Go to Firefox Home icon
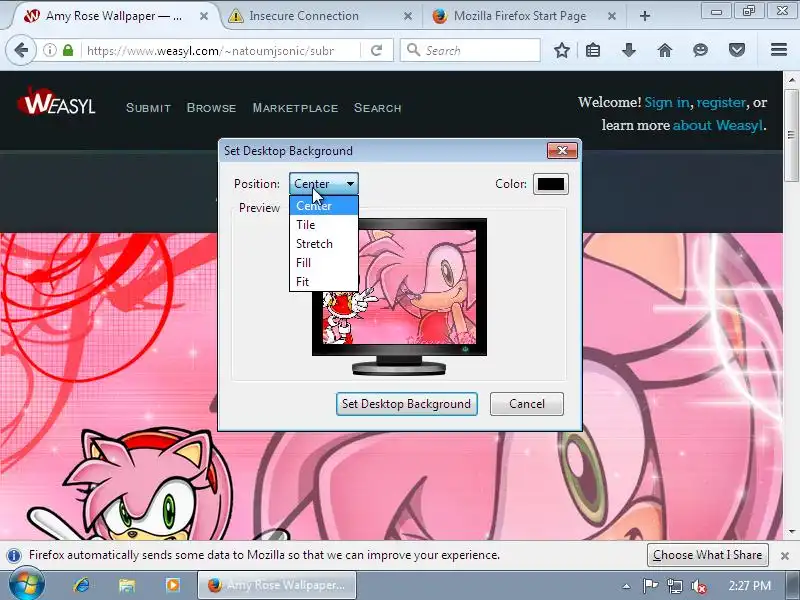800x600 pixels. pyautogui.click(x=664, y=50)
